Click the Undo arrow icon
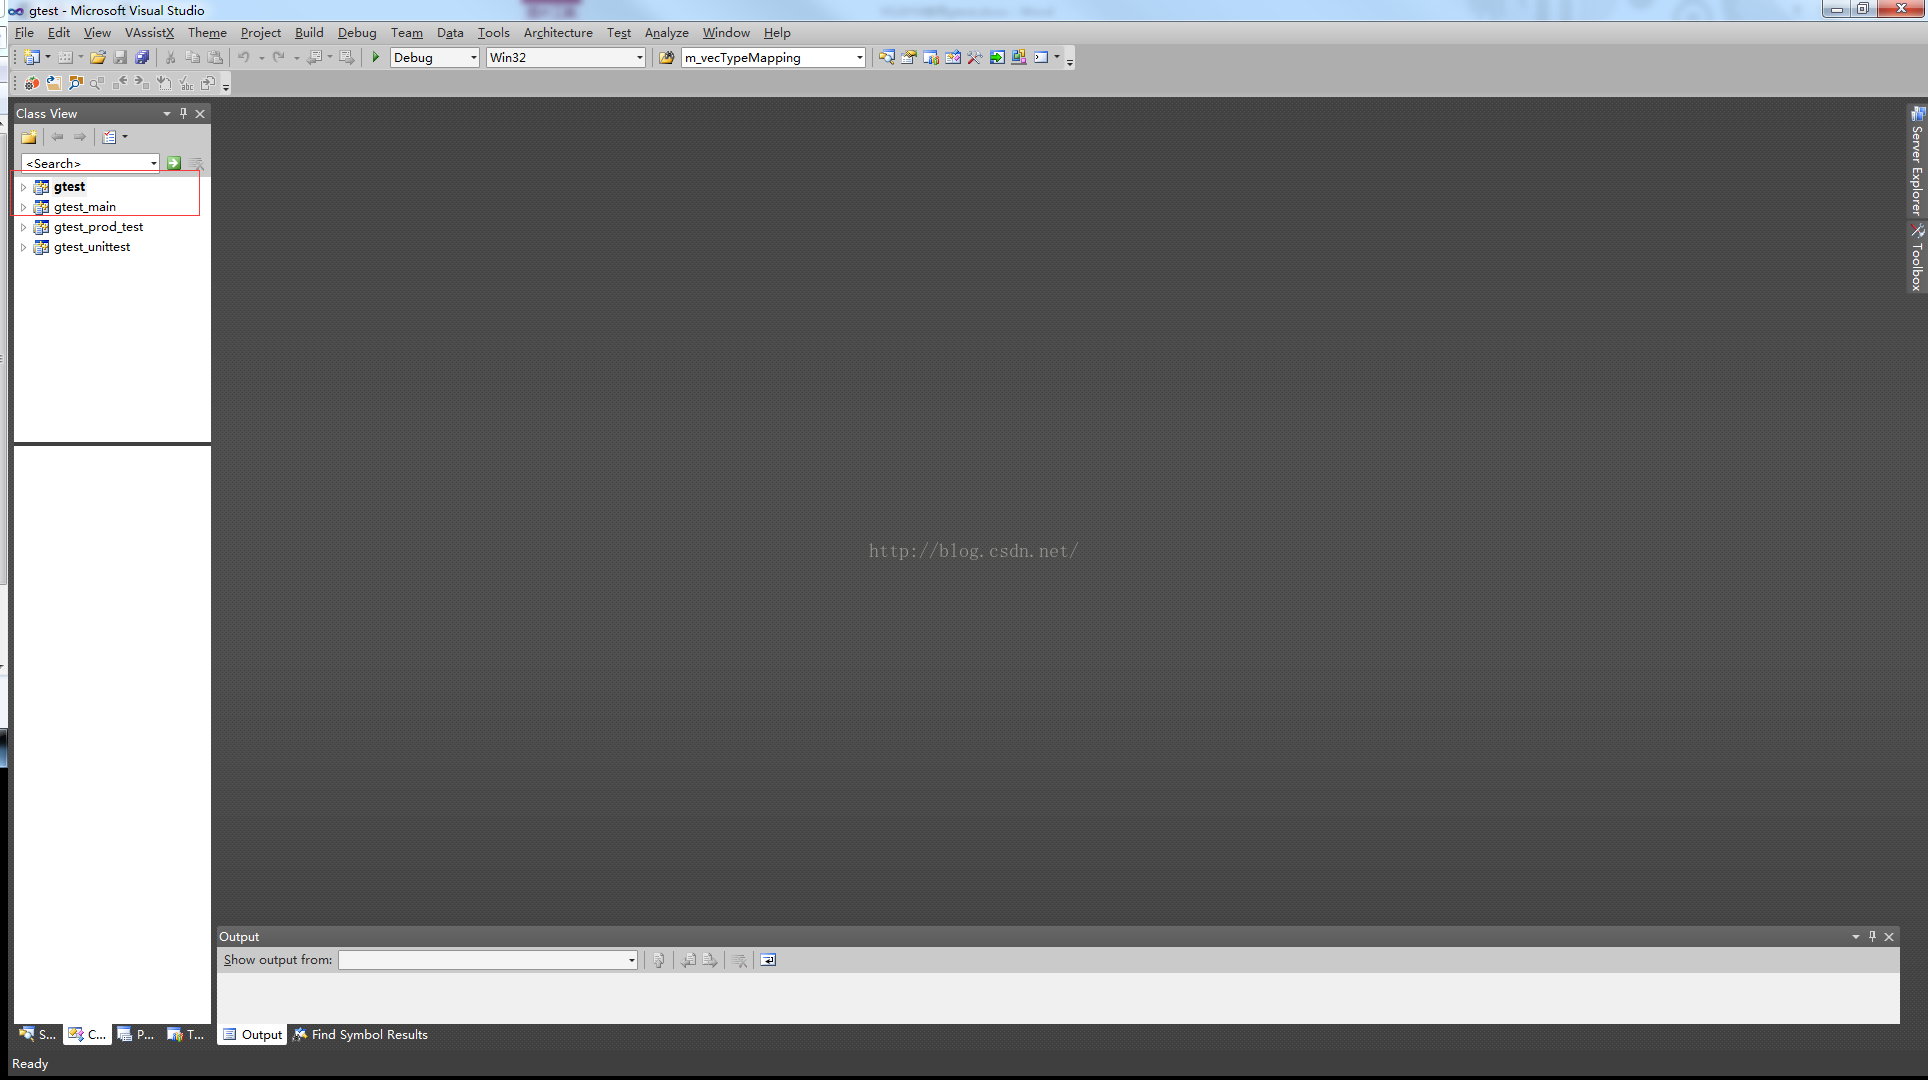This screenshot has height=1080, width=1928. (x=244, y=58)
